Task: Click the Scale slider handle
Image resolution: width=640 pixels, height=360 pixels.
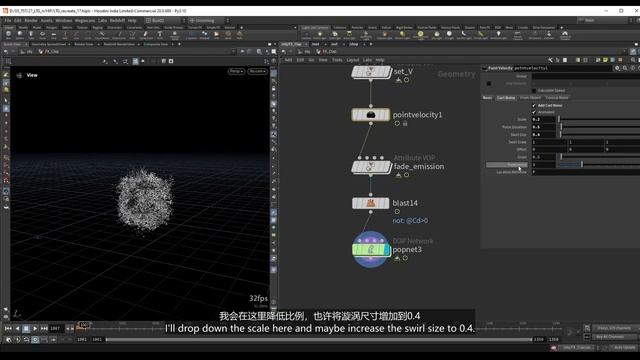Action: (x=559, y=120)
